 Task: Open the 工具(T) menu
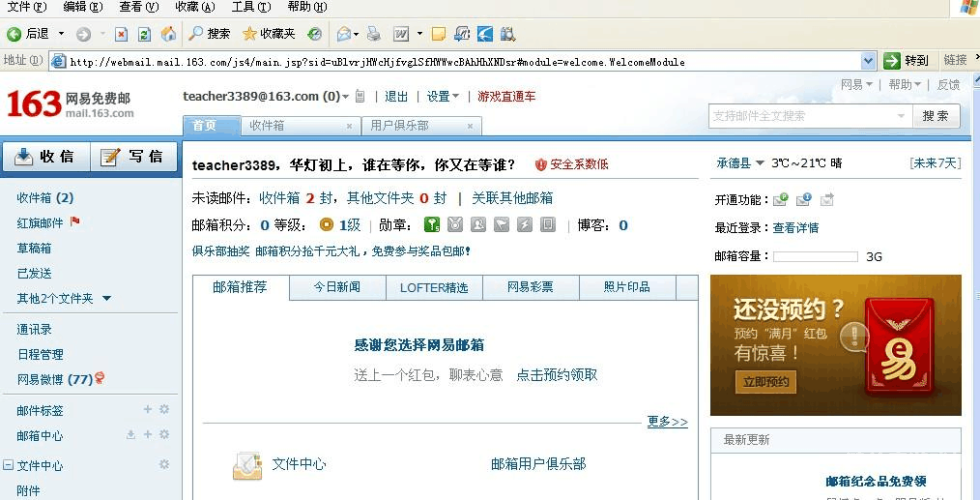coord(251,7)
